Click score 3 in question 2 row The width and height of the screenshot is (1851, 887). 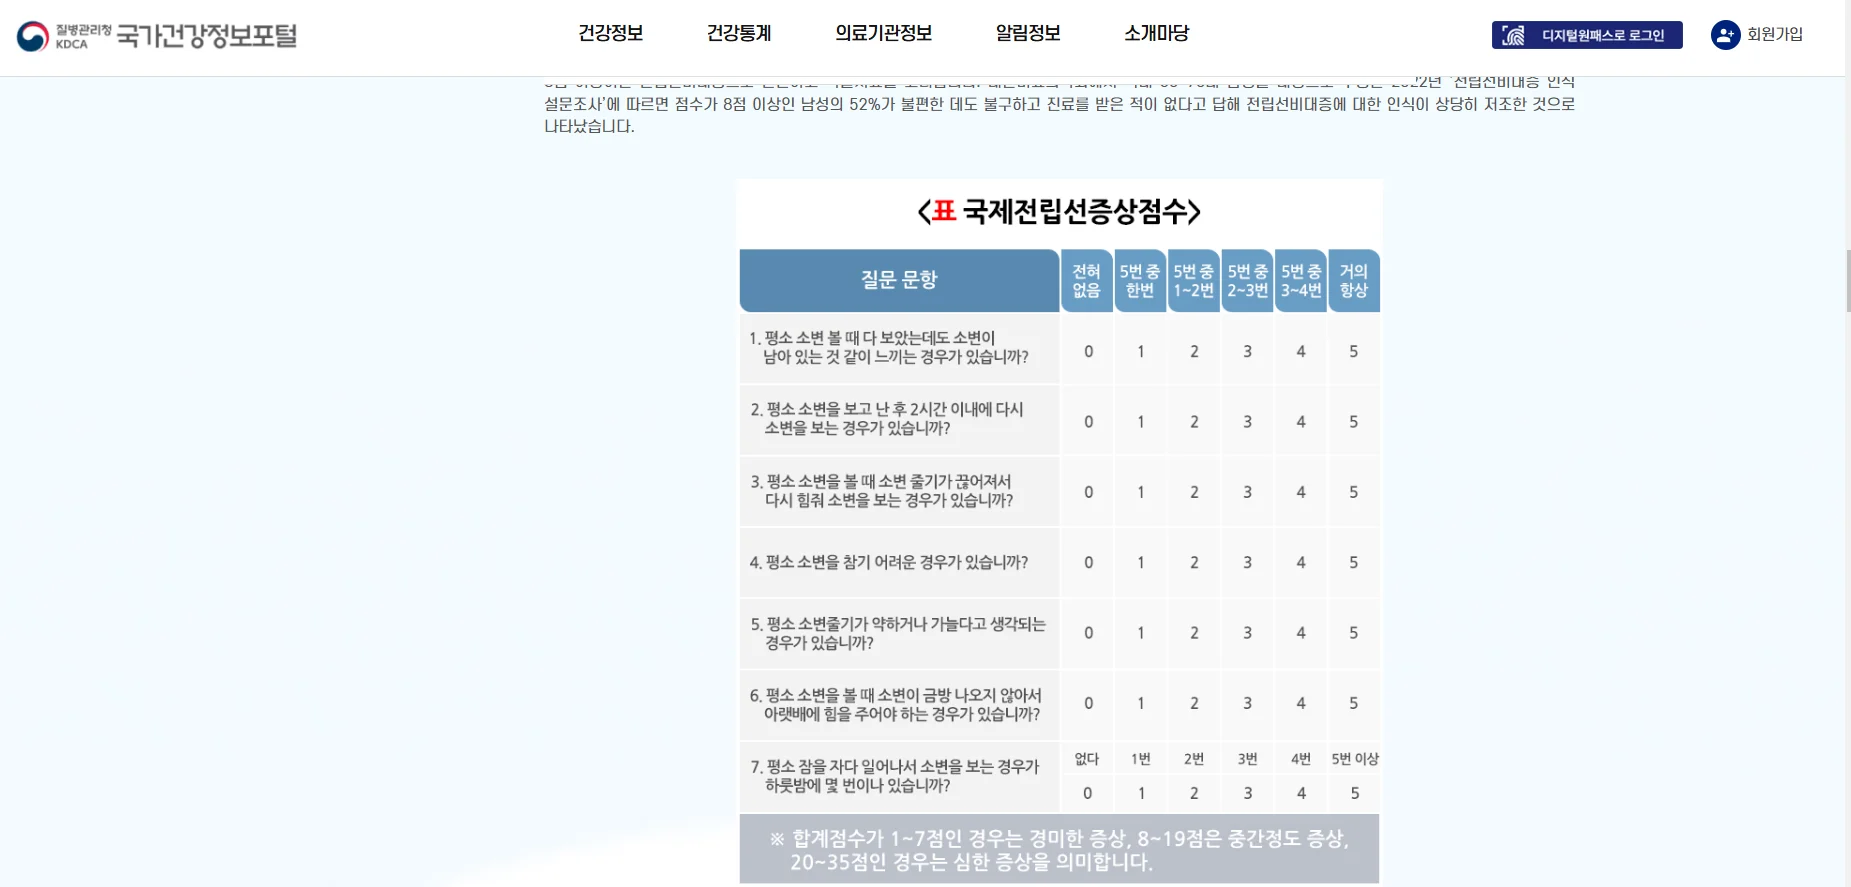pyautogui.click(x=1248, y=422)
